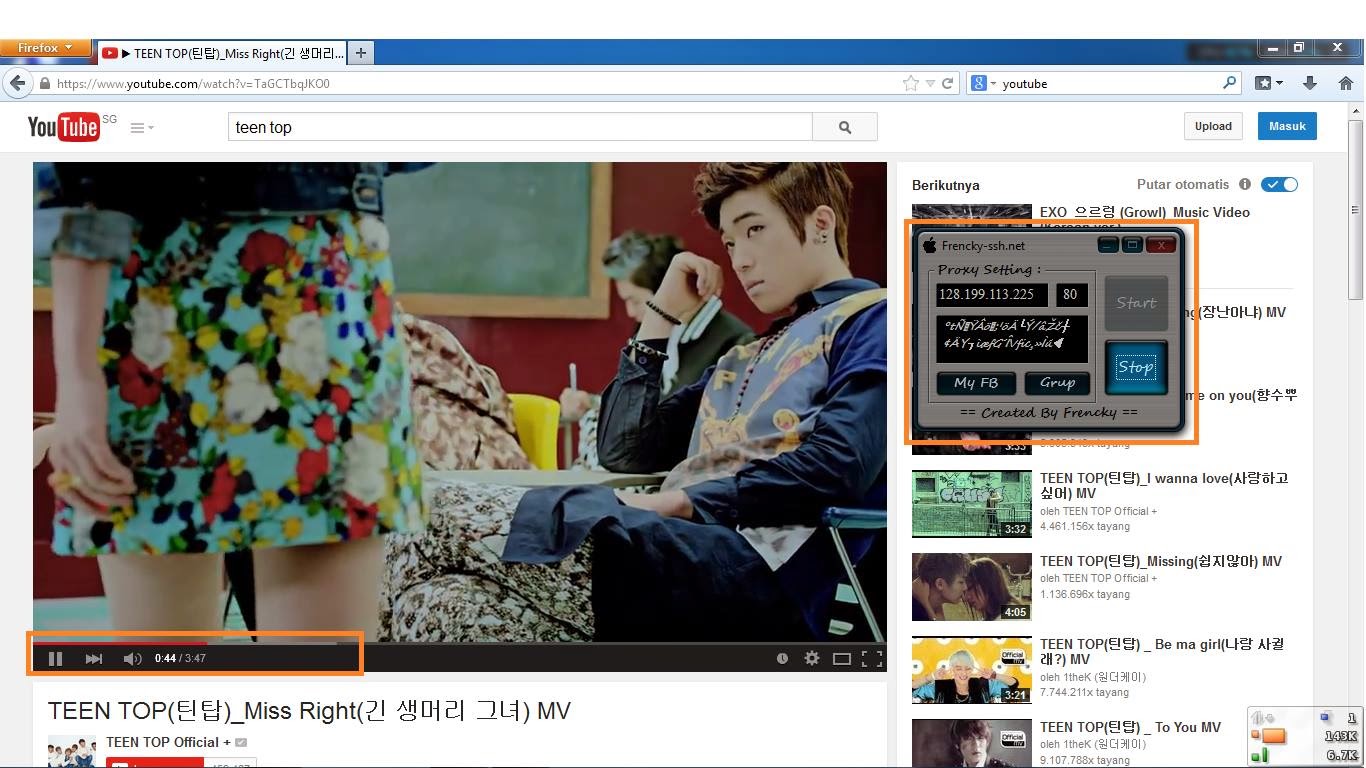1366x768 pixels.
Task: Edit proxy IP field 128.199.113.225
Action: coord(992,294)
